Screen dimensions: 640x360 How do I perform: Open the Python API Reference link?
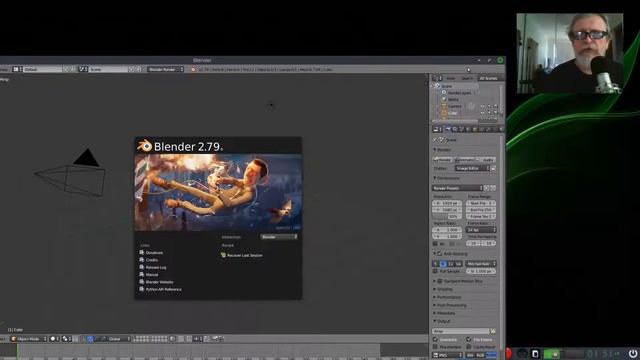tap(163, 289)
